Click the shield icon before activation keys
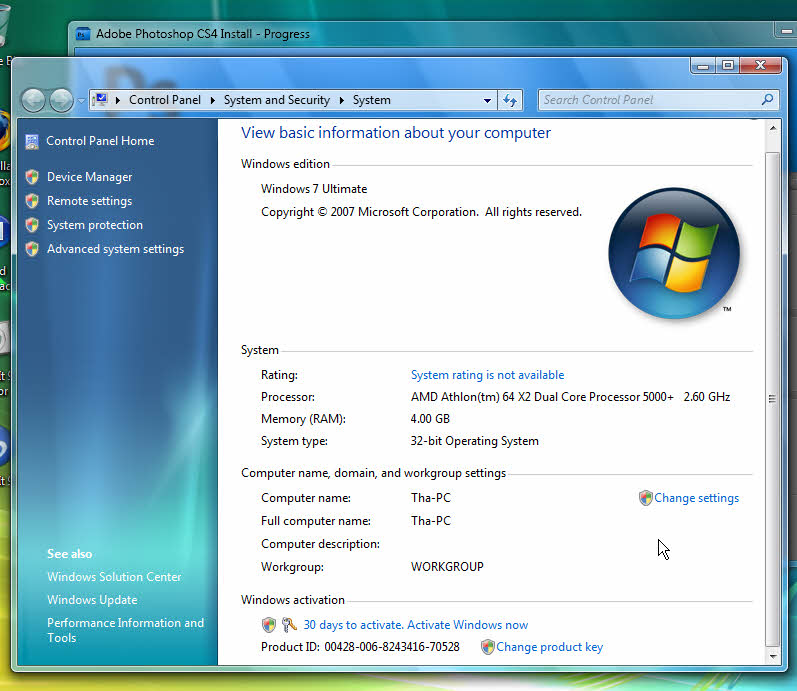 [x=269, y=624]
